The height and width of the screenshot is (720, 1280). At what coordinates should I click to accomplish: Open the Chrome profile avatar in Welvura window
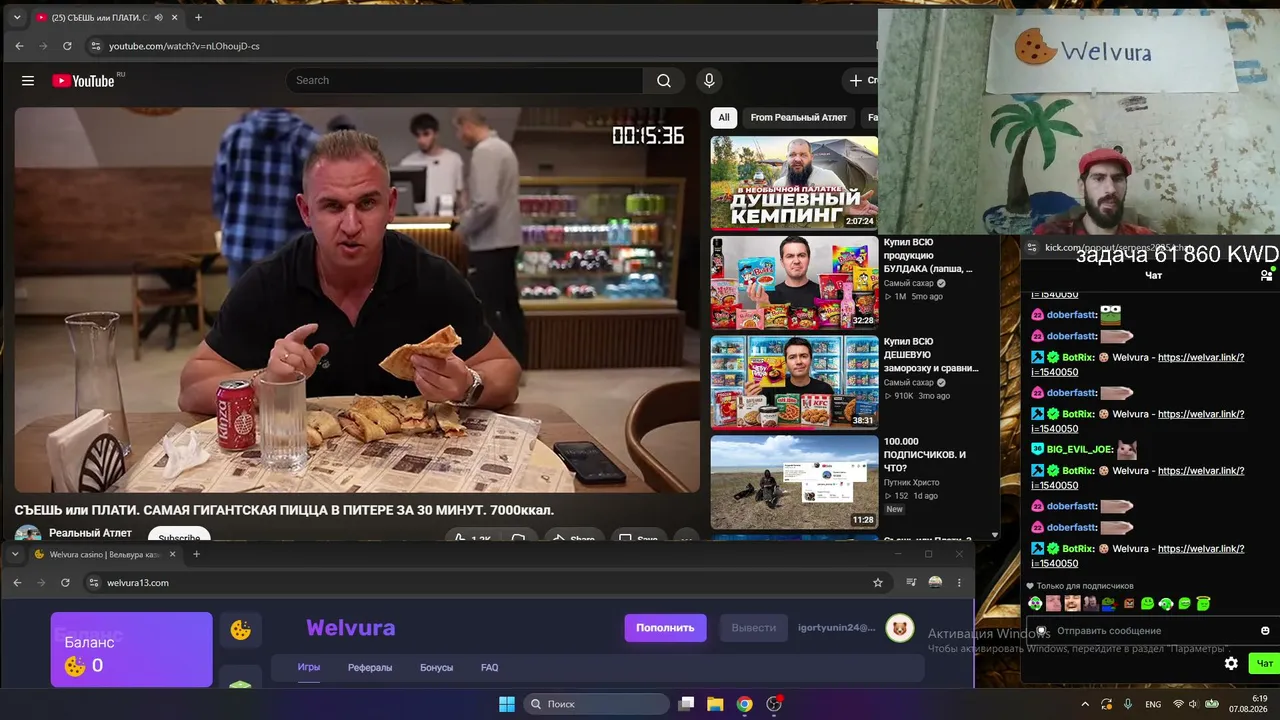pos(935,583)
